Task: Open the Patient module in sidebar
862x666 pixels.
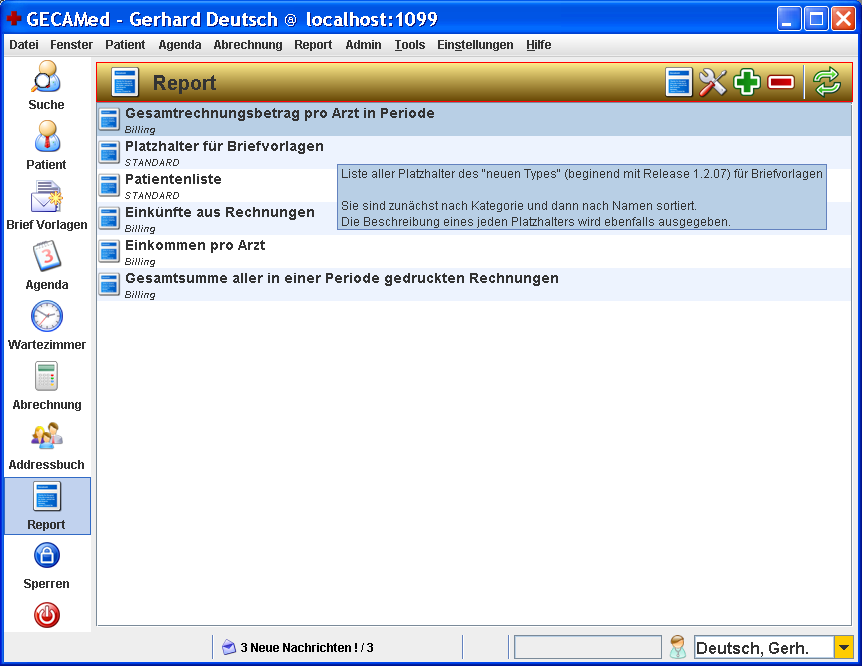Action: coord(46,146)
